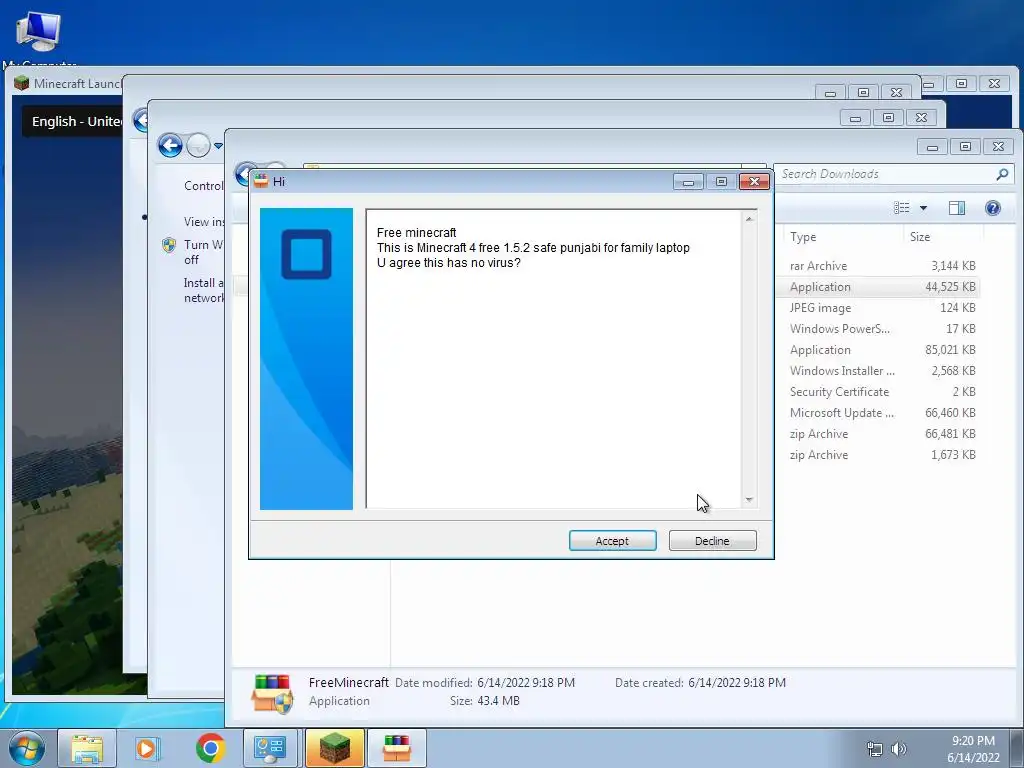The width and height of the screenshot is (1024, 768).
Task: Toggle the preview pane icon in Downloads
Action: (957, 208)
